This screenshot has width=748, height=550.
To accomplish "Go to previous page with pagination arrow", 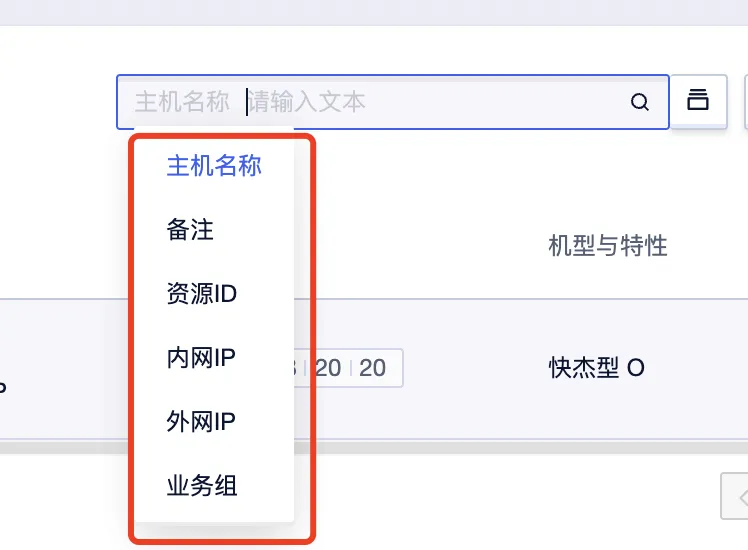I will click(x=735, y=496).
